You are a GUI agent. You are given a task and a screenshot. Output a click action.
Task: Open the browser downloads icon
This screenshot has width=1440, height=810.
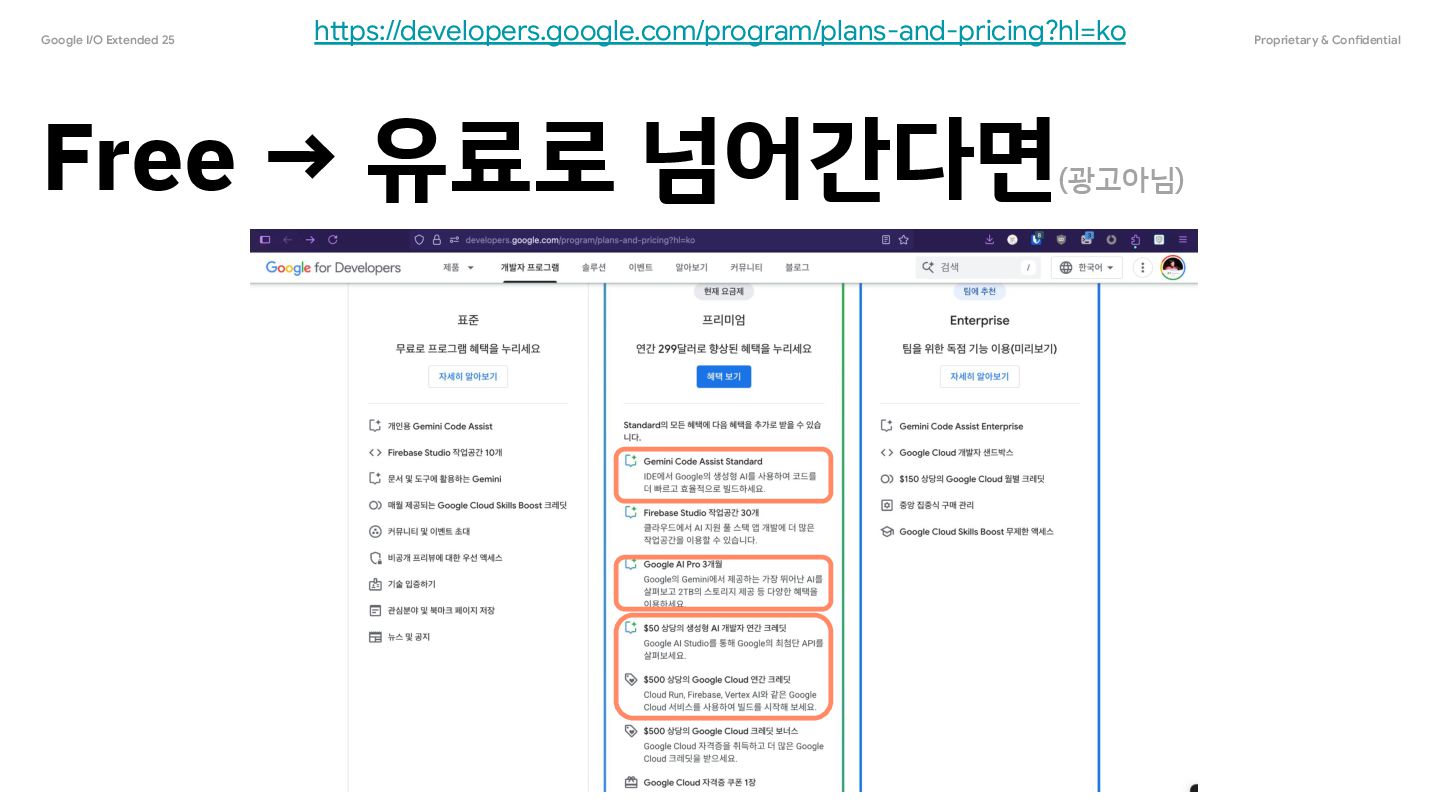(989, 240)
